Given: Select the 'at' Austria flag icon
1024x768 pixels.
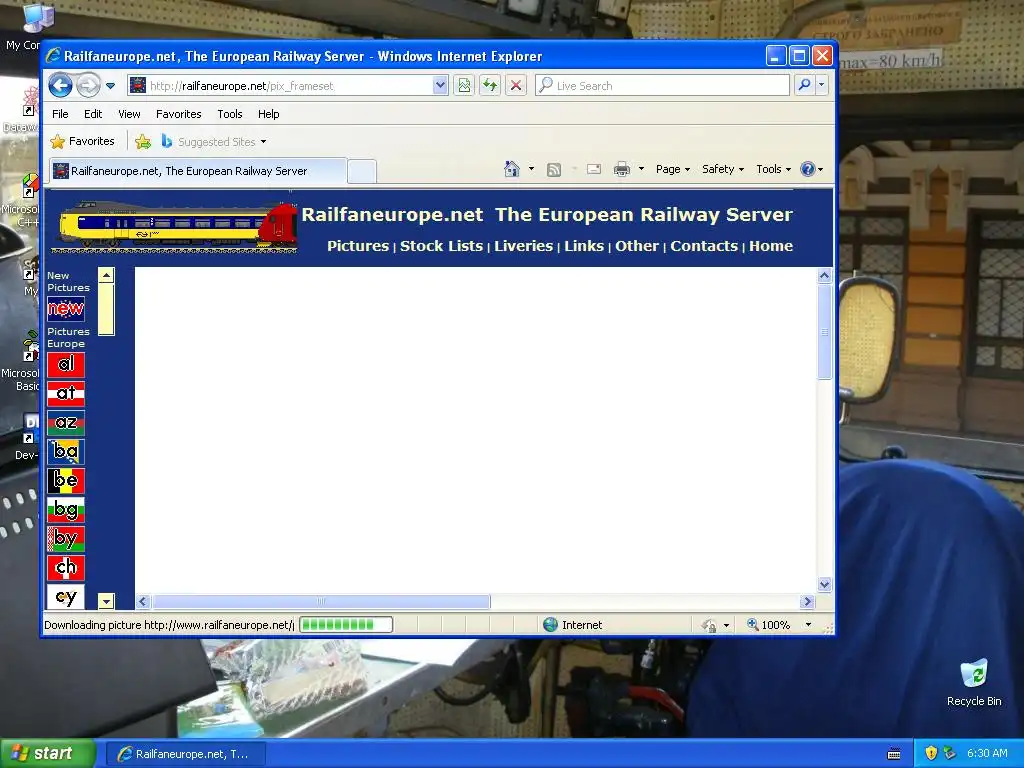Looking at the screenshot, I should 66,394.
